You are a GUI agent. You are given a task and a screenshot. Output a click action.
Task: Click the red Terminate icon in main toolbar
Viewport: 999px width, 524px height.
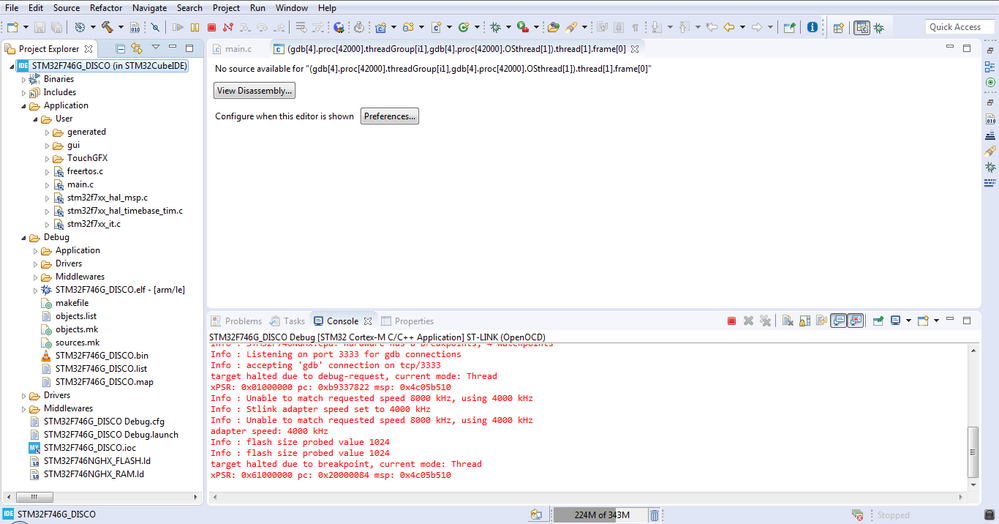(x=212, y=27)
